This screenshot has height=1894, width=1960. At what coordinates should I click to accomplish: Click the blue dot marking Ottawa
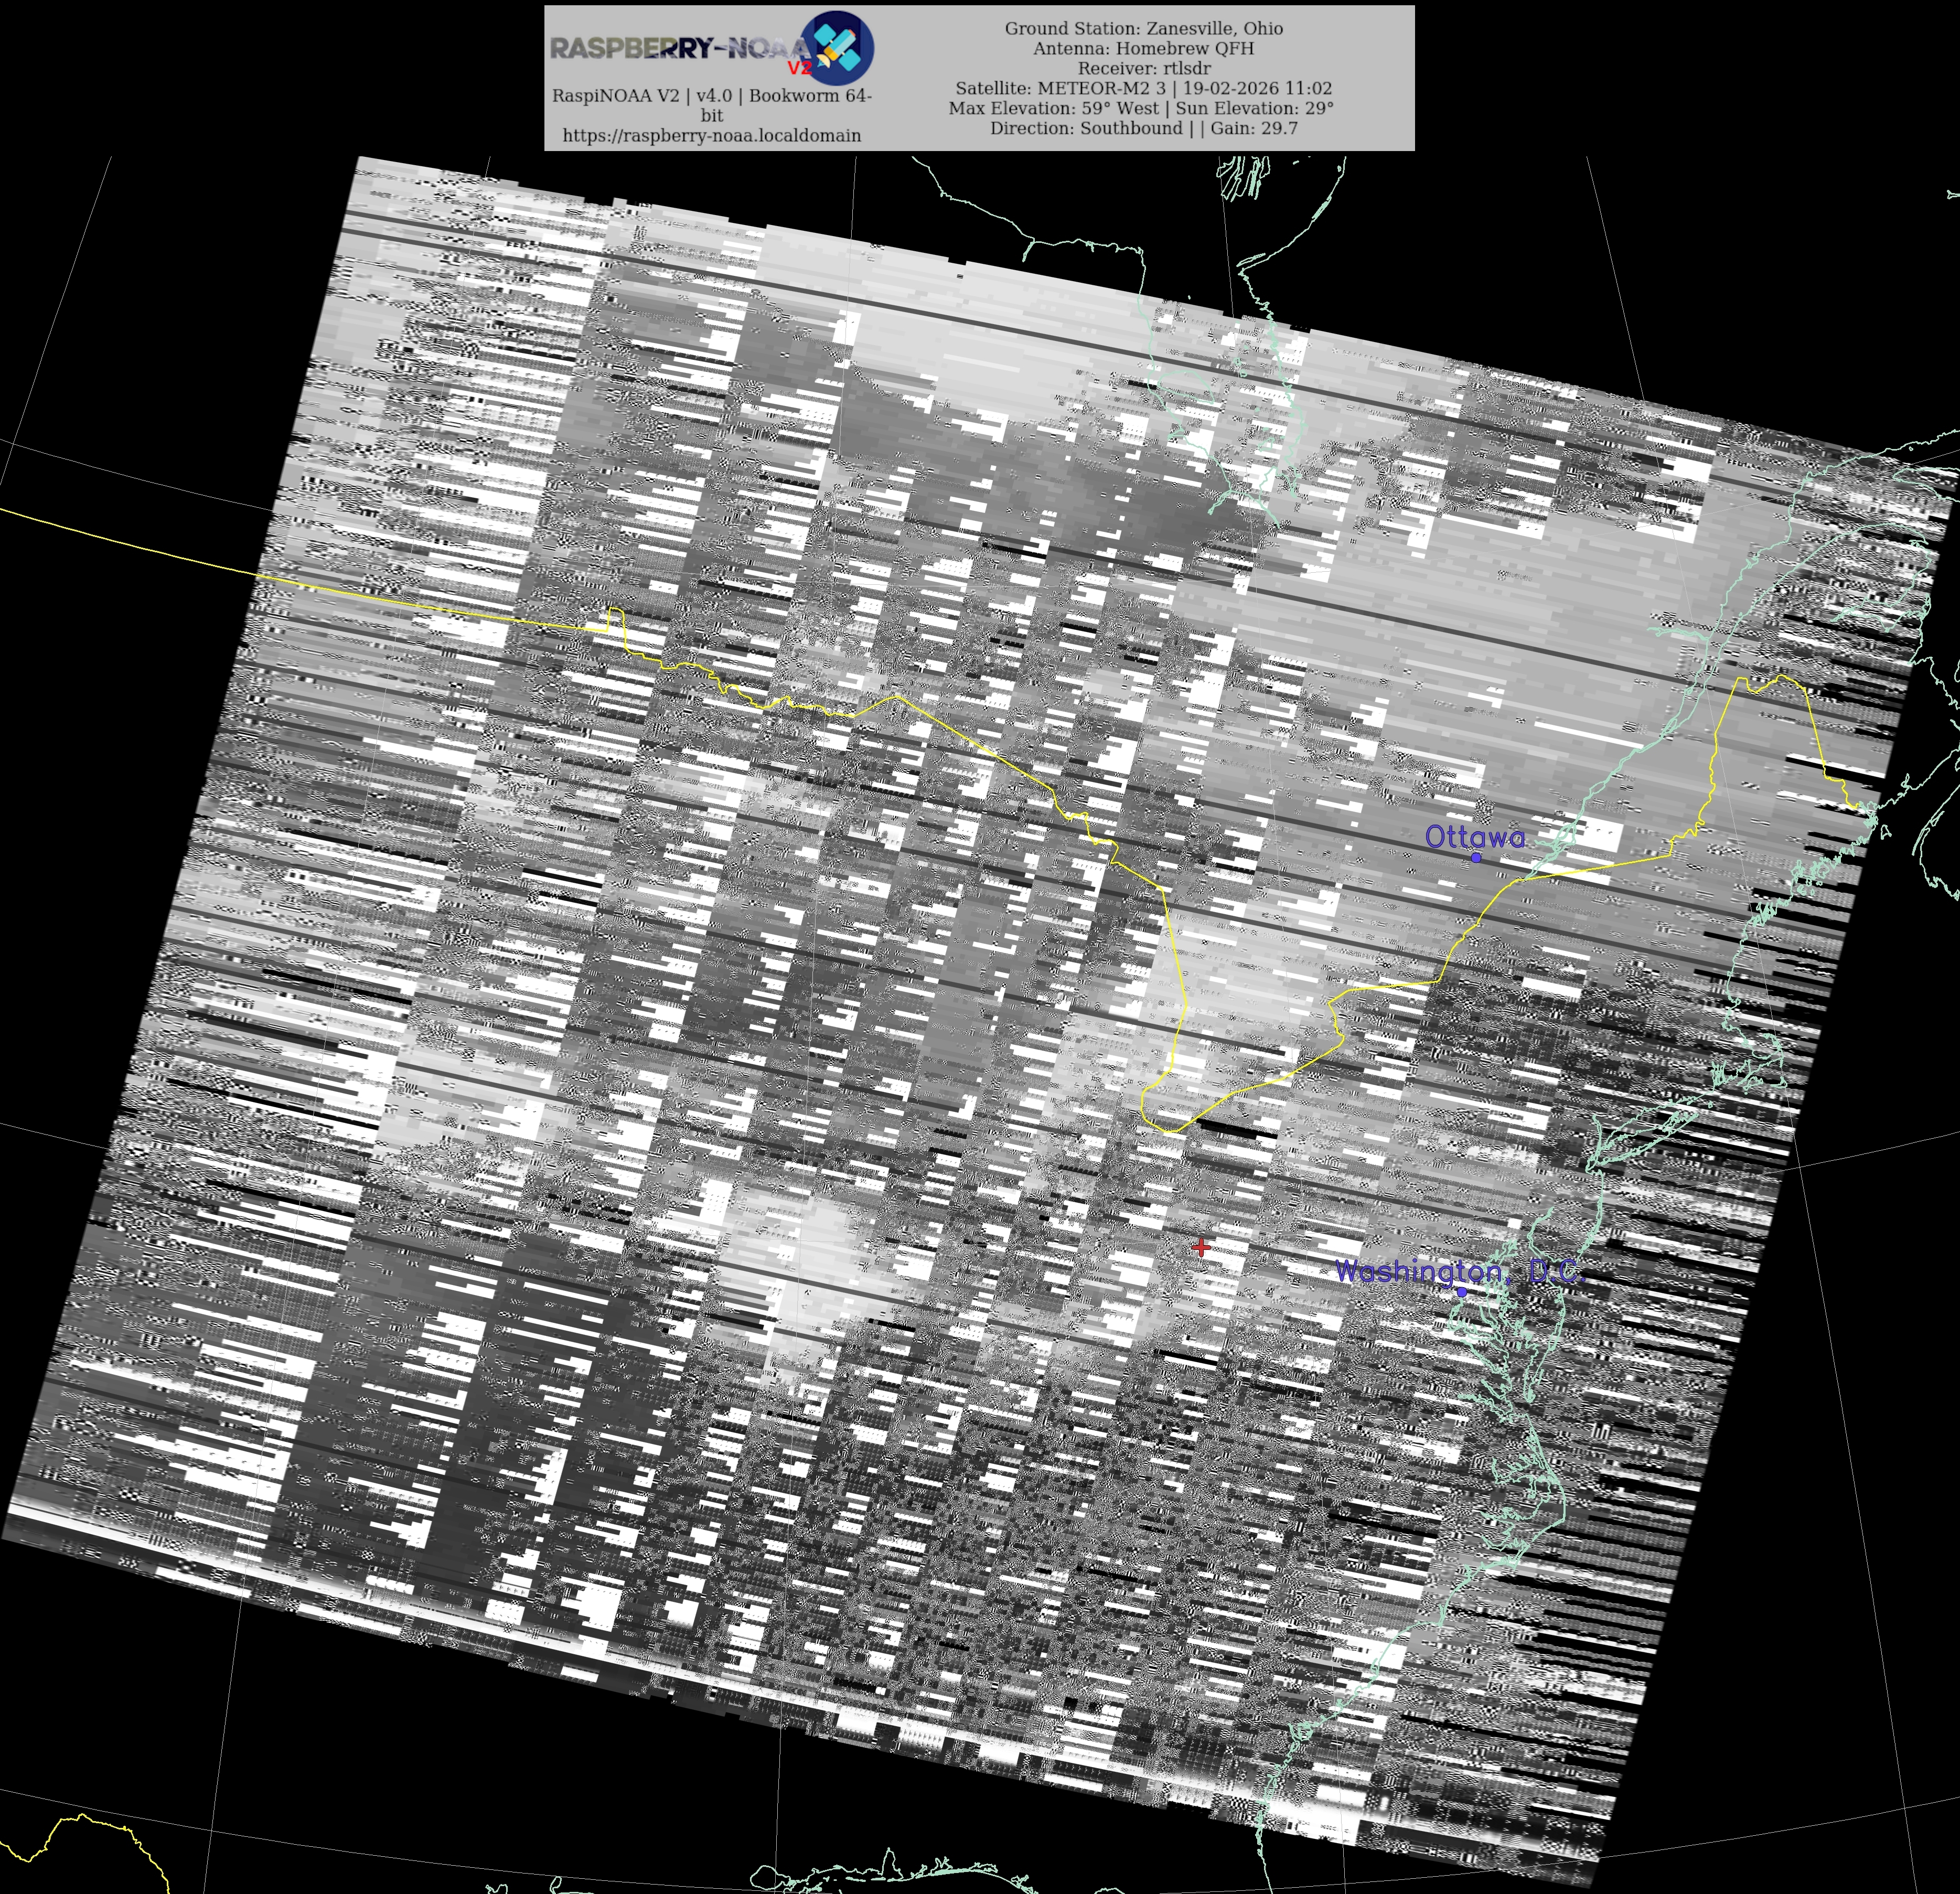1476,857
